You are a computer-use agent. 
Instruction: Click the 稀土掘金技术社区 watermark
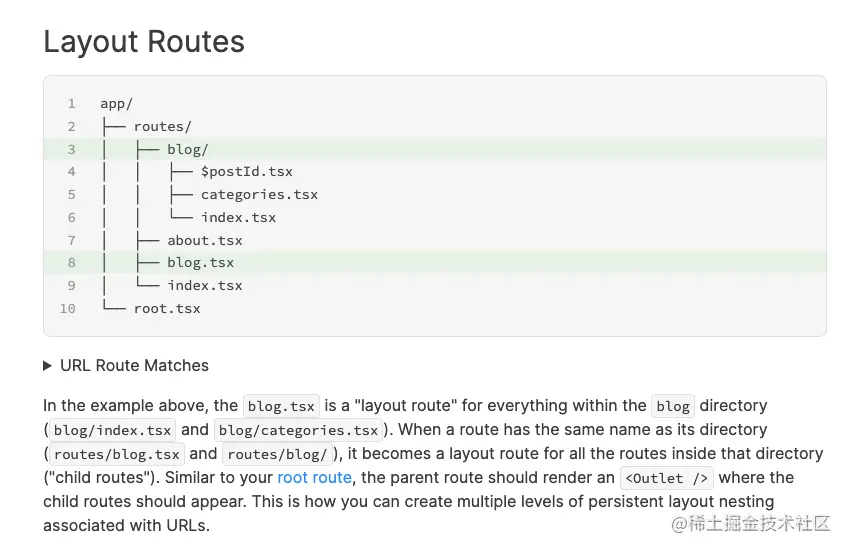[750, 523]
